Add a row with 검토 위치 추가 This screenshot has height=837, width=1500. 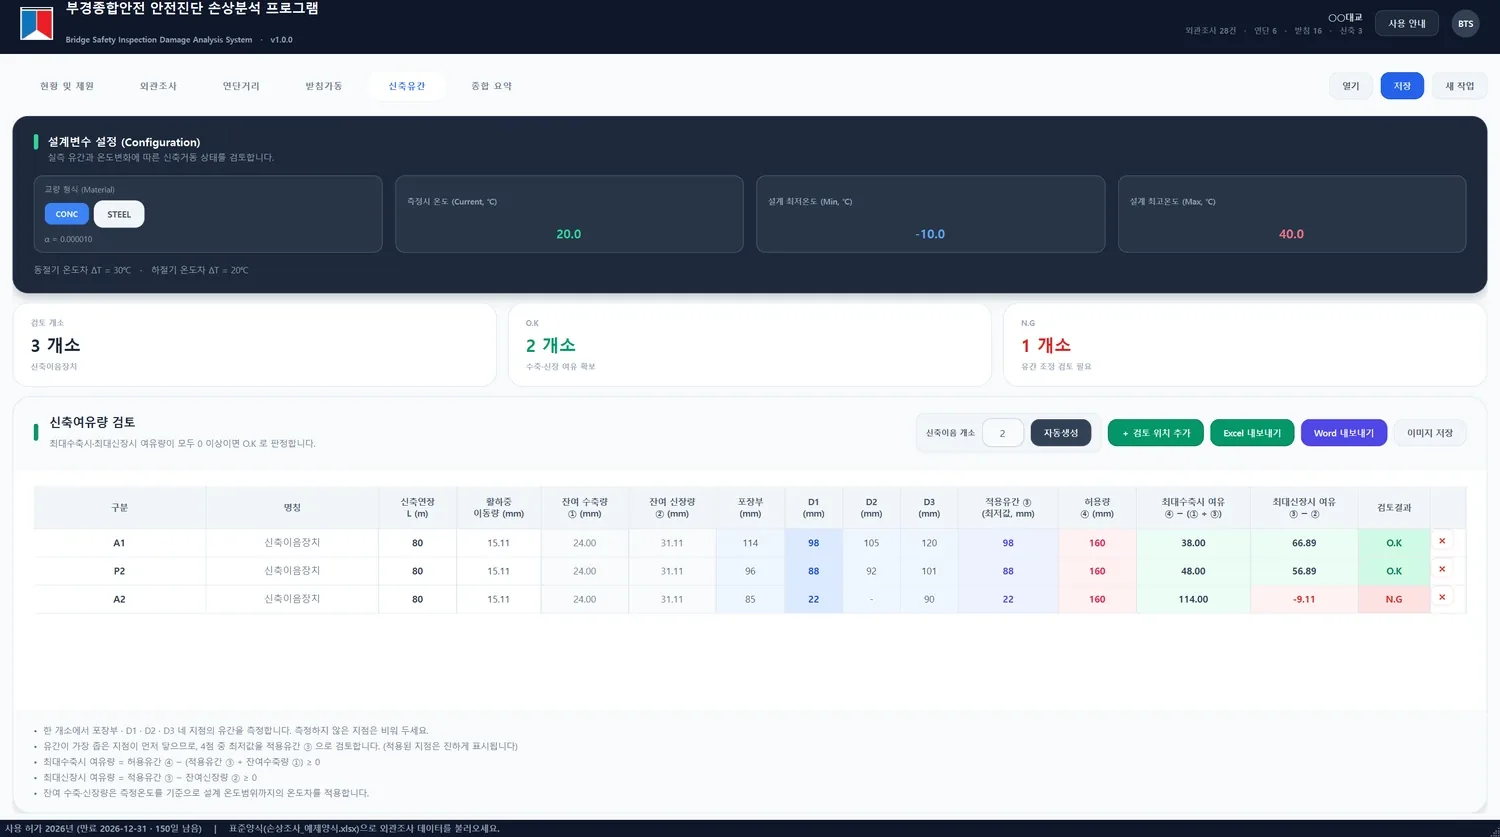coord(1156,433)
